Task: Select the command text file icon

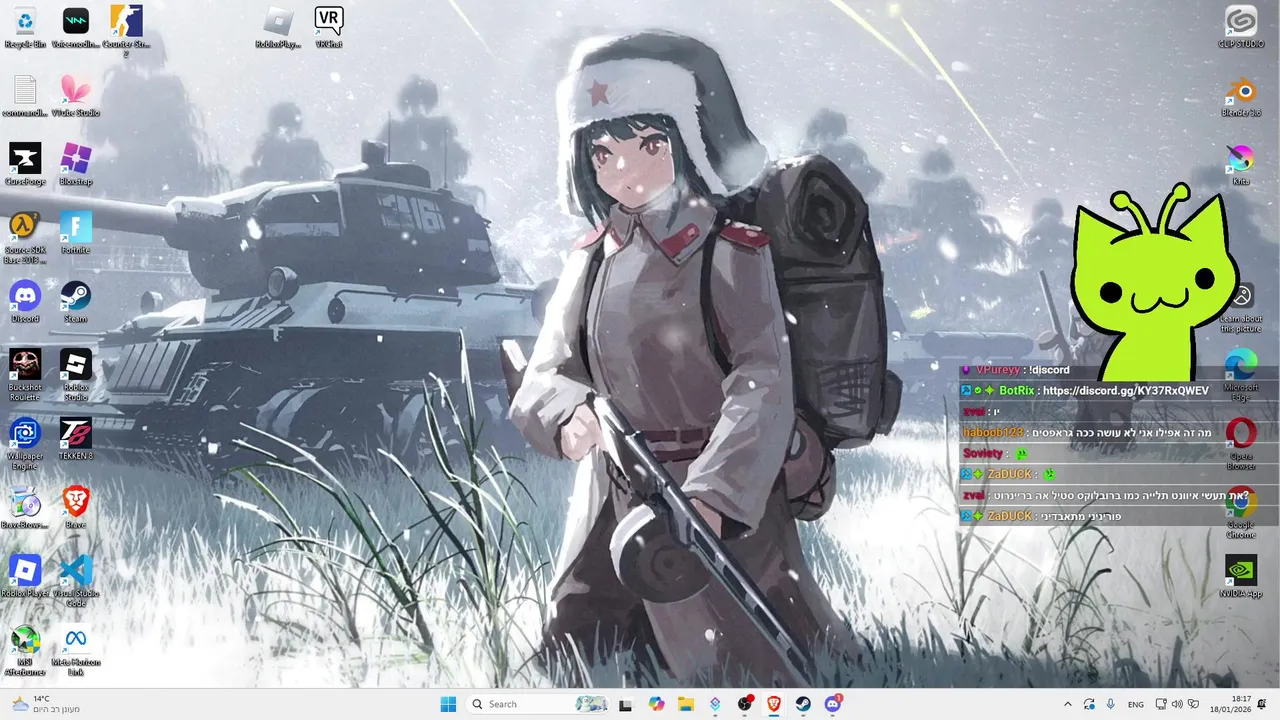Action: point(25,97)
